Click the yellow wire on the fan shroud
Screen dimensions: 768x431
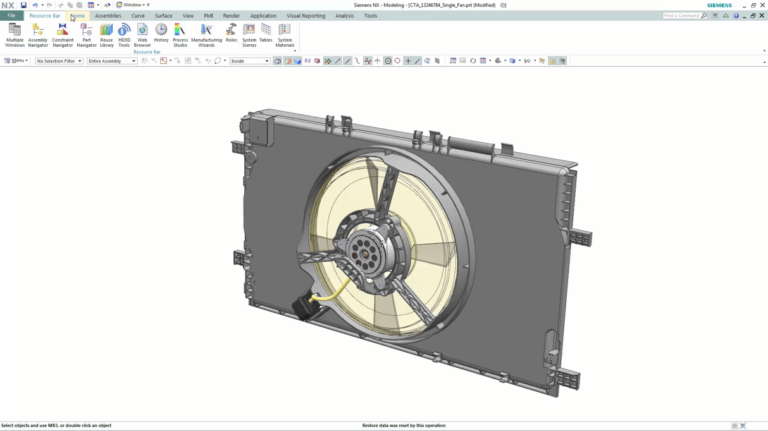click(329, 292)
